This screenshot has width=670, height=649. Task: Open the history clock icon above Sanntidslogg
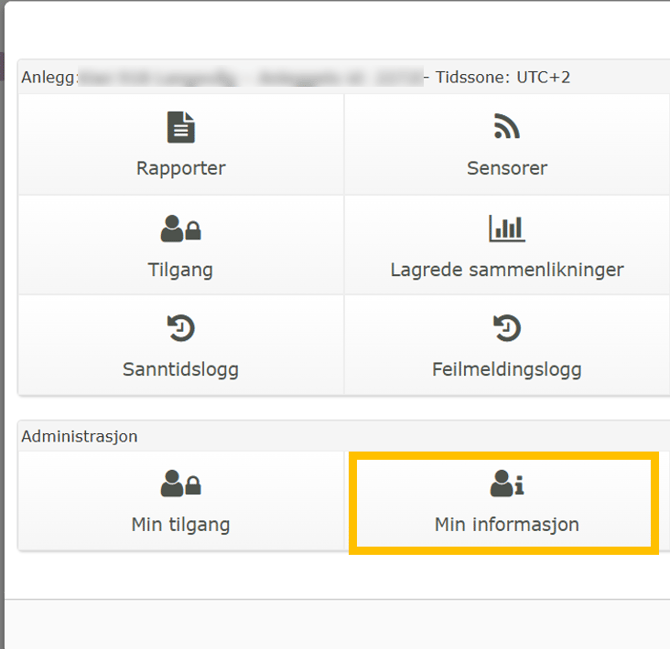181,328
